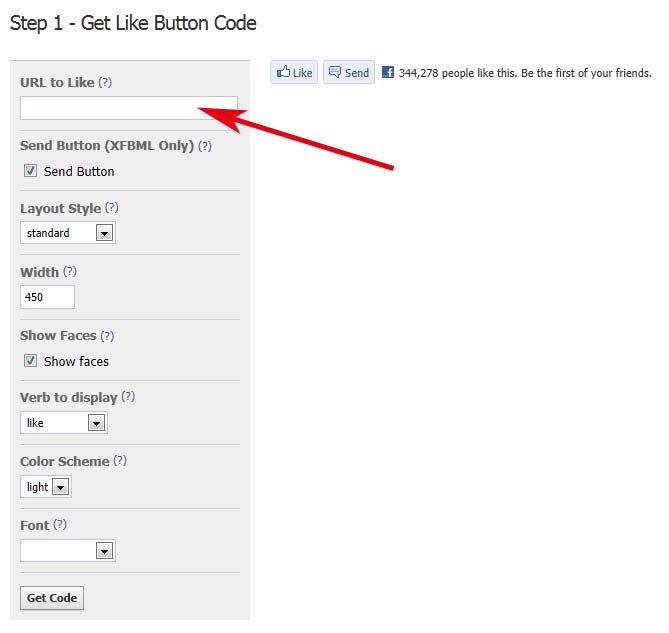Image resolution: width=669 pixels, height=633 pixels.
Task: Click the Facebook logo icon
Action: tap(388, 72)
